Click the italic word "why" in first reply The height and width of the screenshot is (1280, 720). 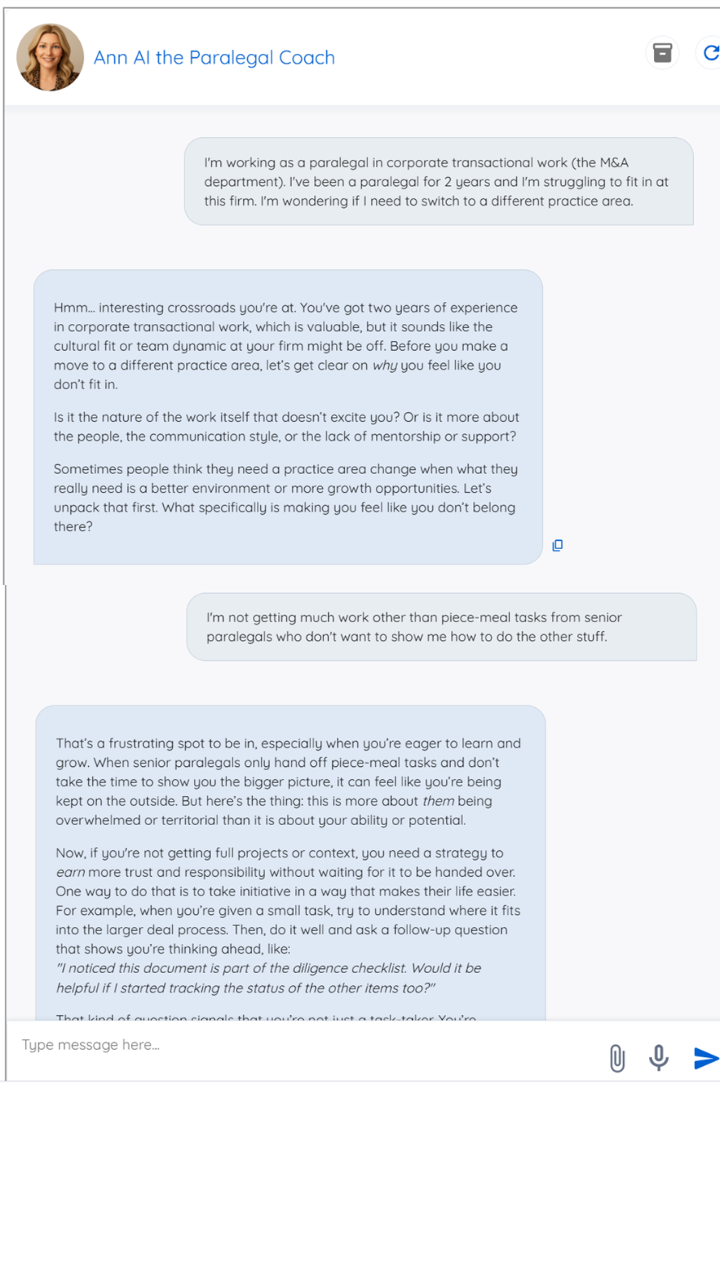click(x=385, y=365)
